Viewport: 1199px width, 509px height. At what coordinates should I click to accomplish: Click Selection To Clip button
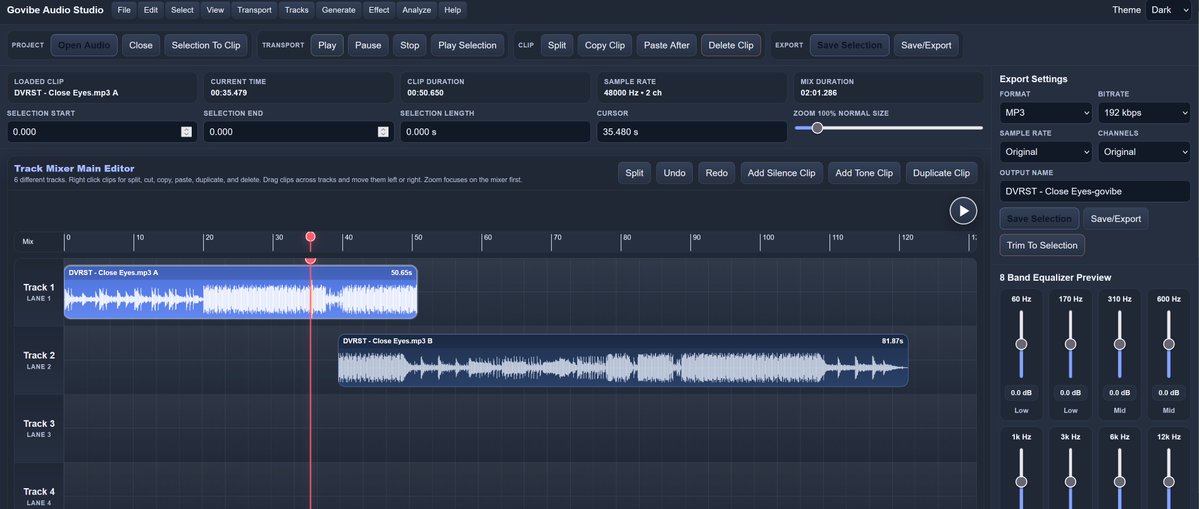point(206,45)
